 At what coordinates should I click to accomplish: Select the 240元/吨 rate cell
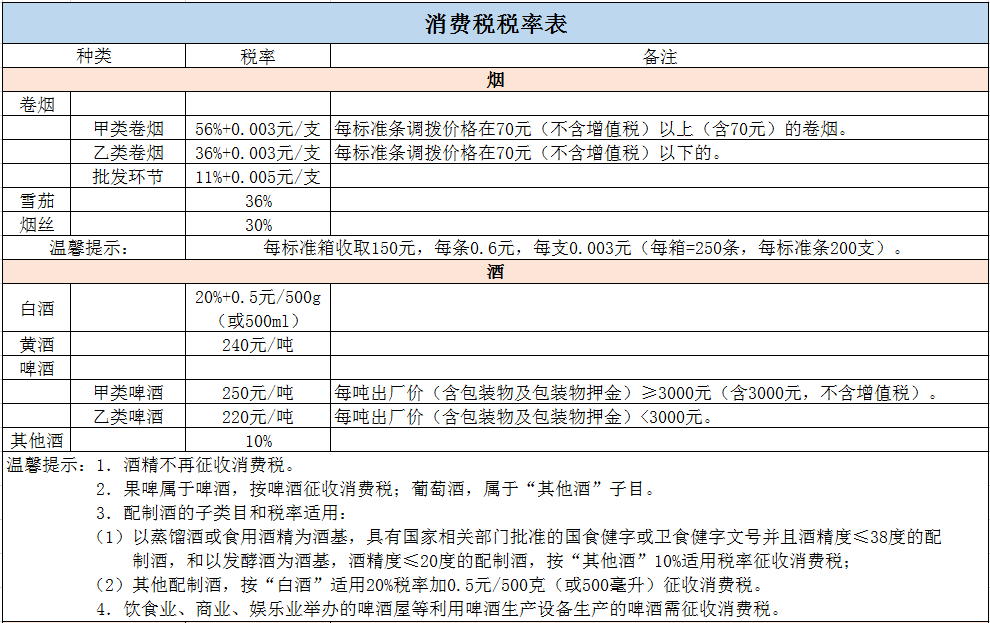coord(258,345)
